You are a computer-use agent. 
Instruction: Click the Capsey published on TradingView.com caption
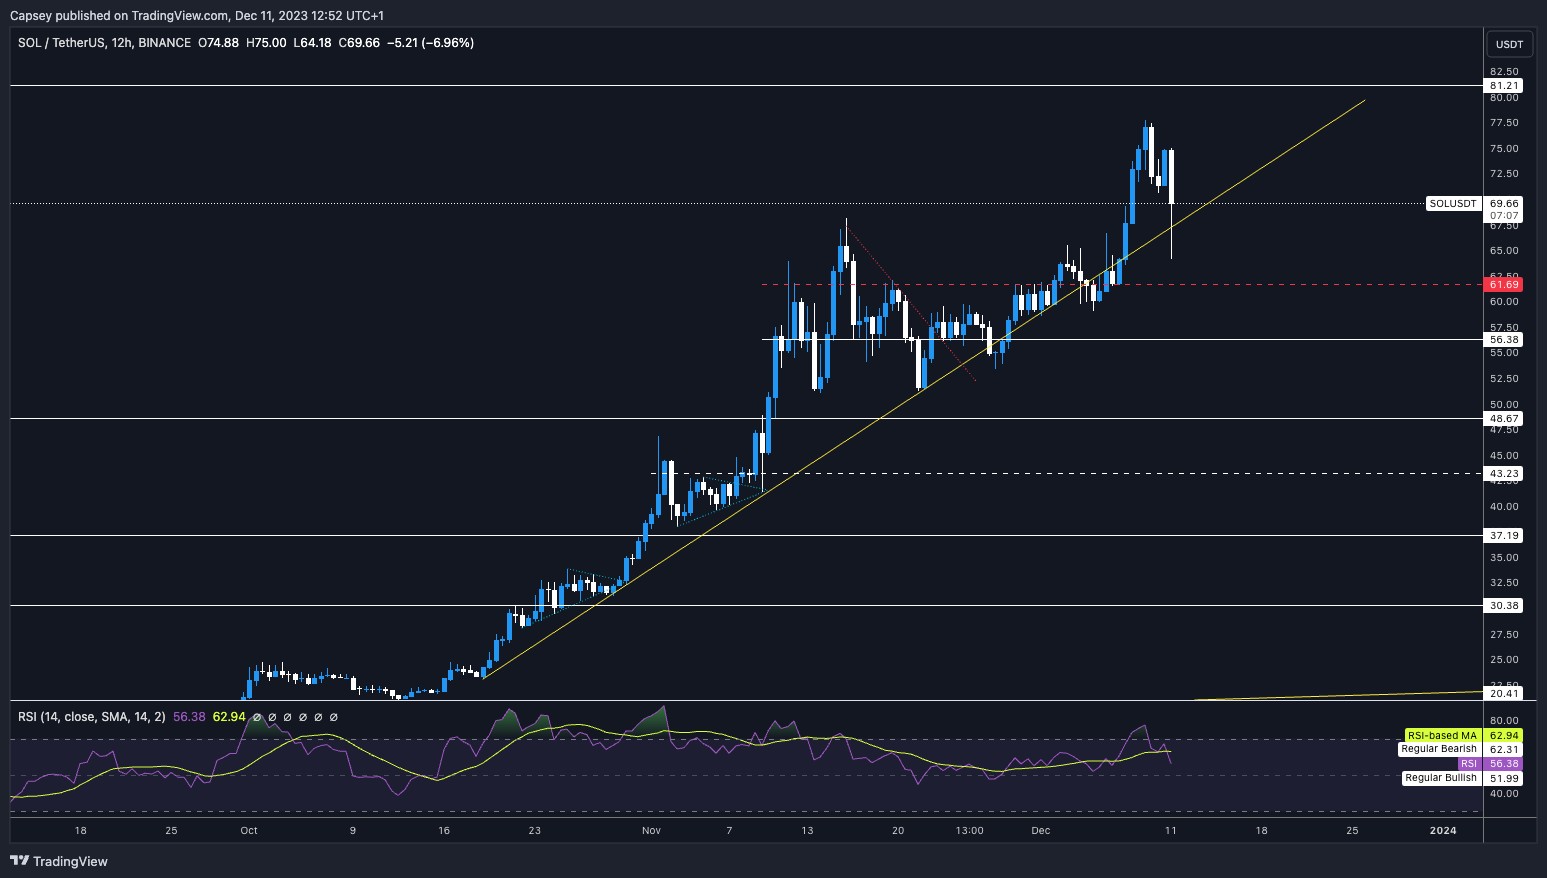[x=197, y=15]
